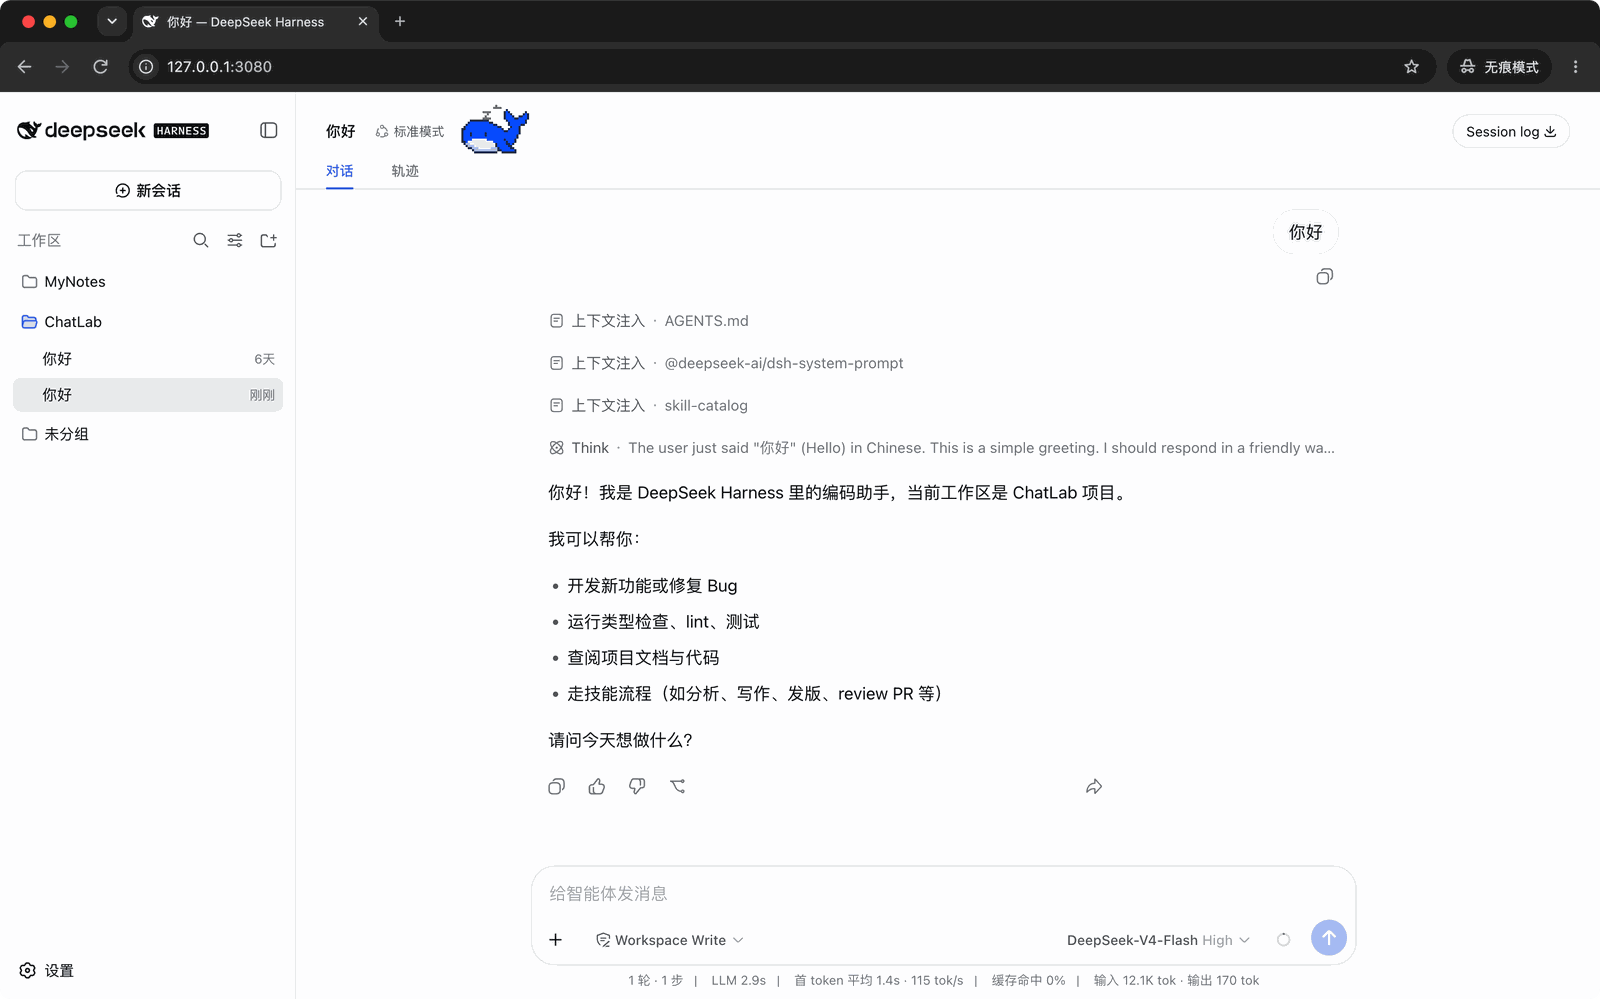Close the 你好 — DeepSeek Harness tab

coord(363,21)
